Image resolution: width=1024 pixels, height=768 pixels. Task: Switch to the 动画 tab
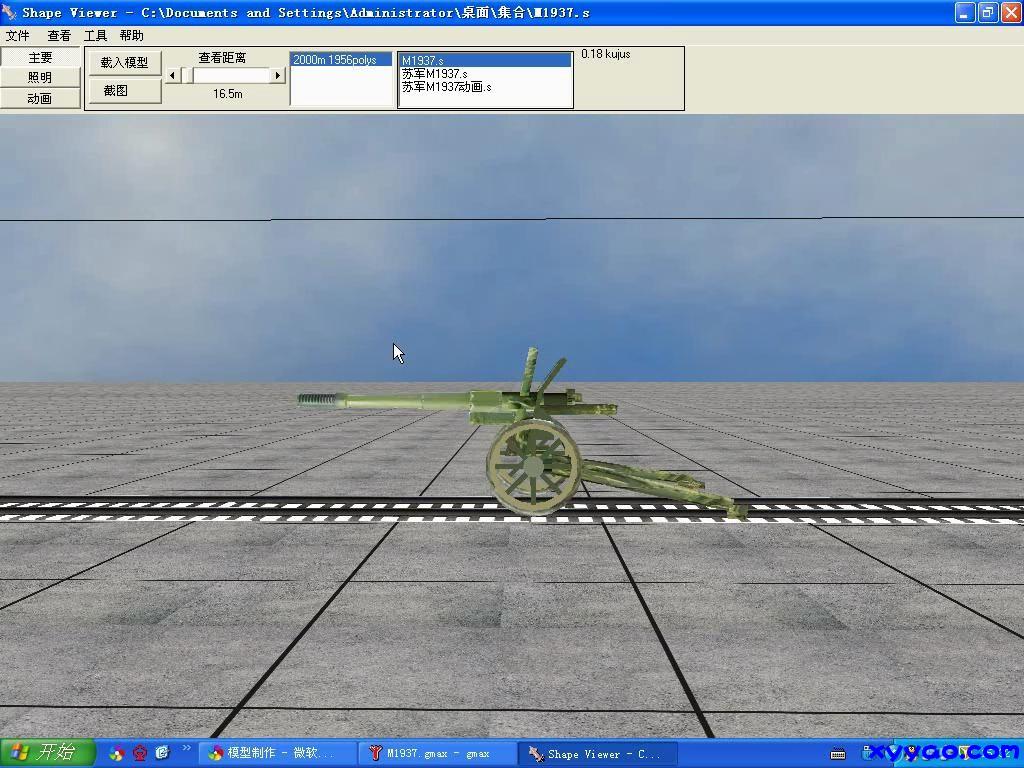40,98
